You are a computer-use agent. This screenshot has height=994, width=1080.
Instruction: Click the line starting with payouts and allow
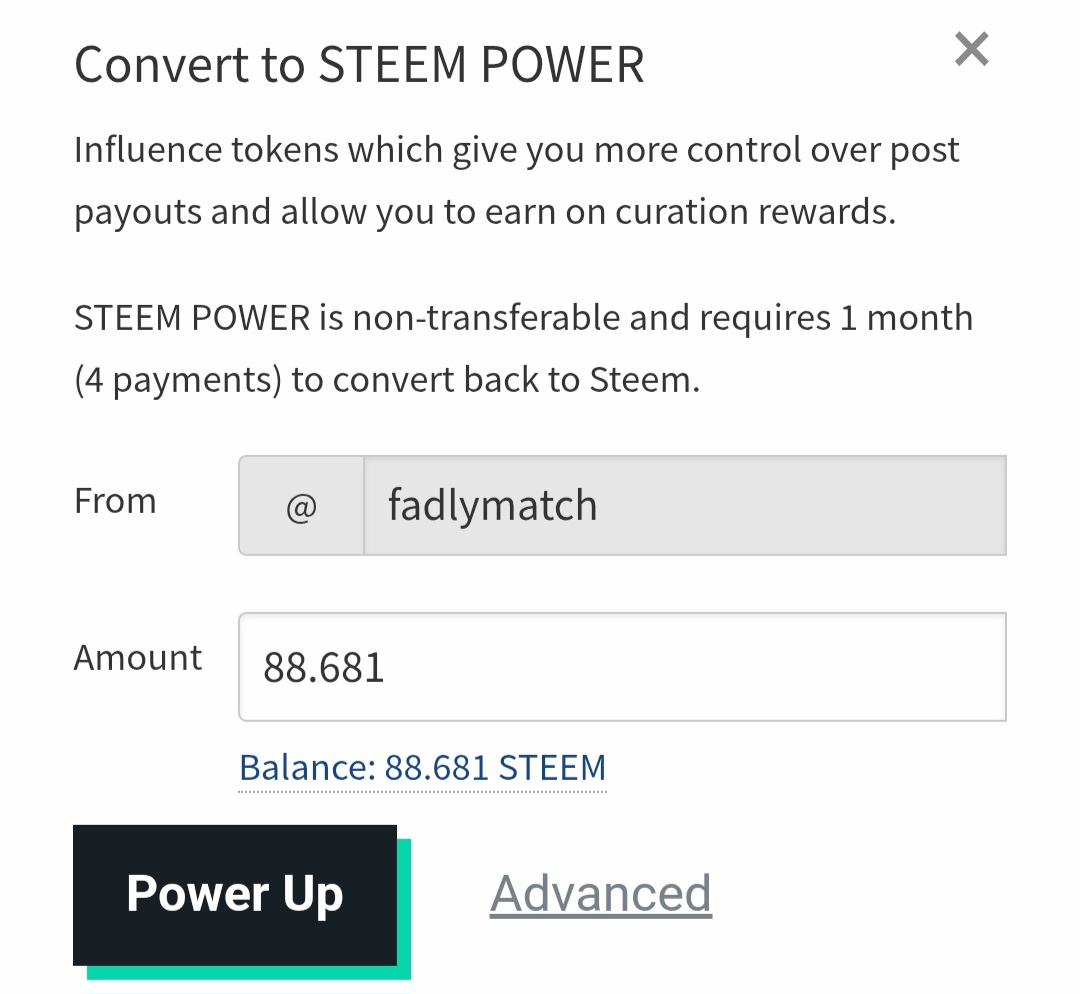(x=484, y=212)
